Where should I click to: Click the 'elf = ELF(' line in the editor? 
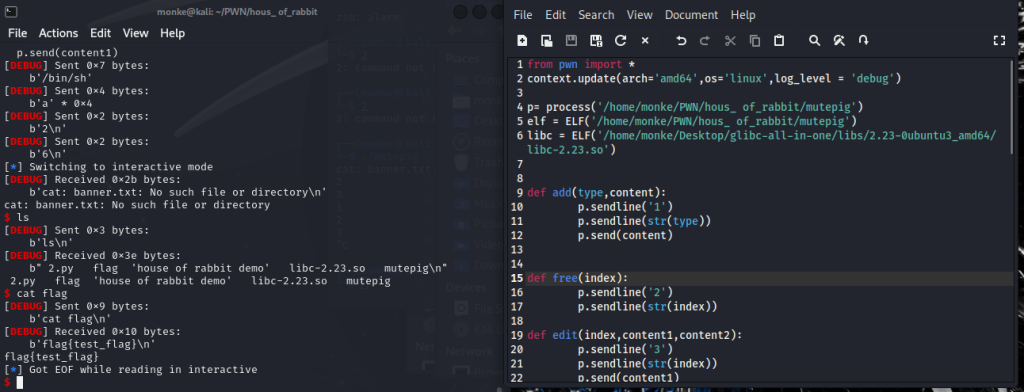coord(692,121)
